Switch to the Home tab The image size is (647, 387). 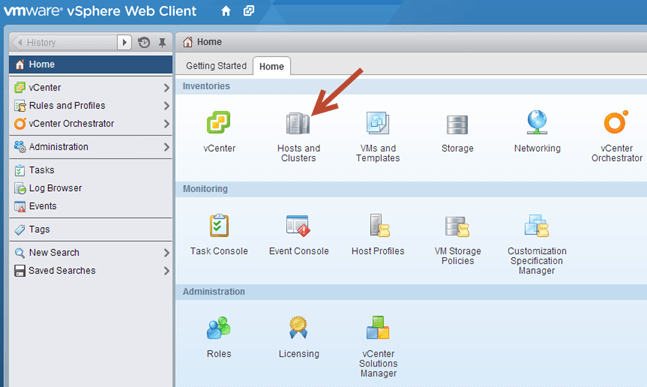272,66
